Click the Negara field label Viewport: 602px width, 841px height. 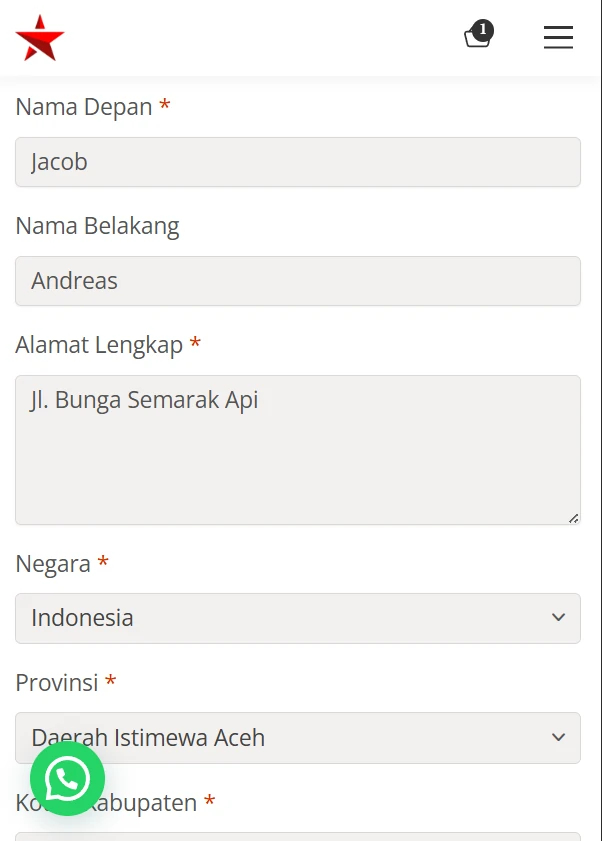(53, 564)
